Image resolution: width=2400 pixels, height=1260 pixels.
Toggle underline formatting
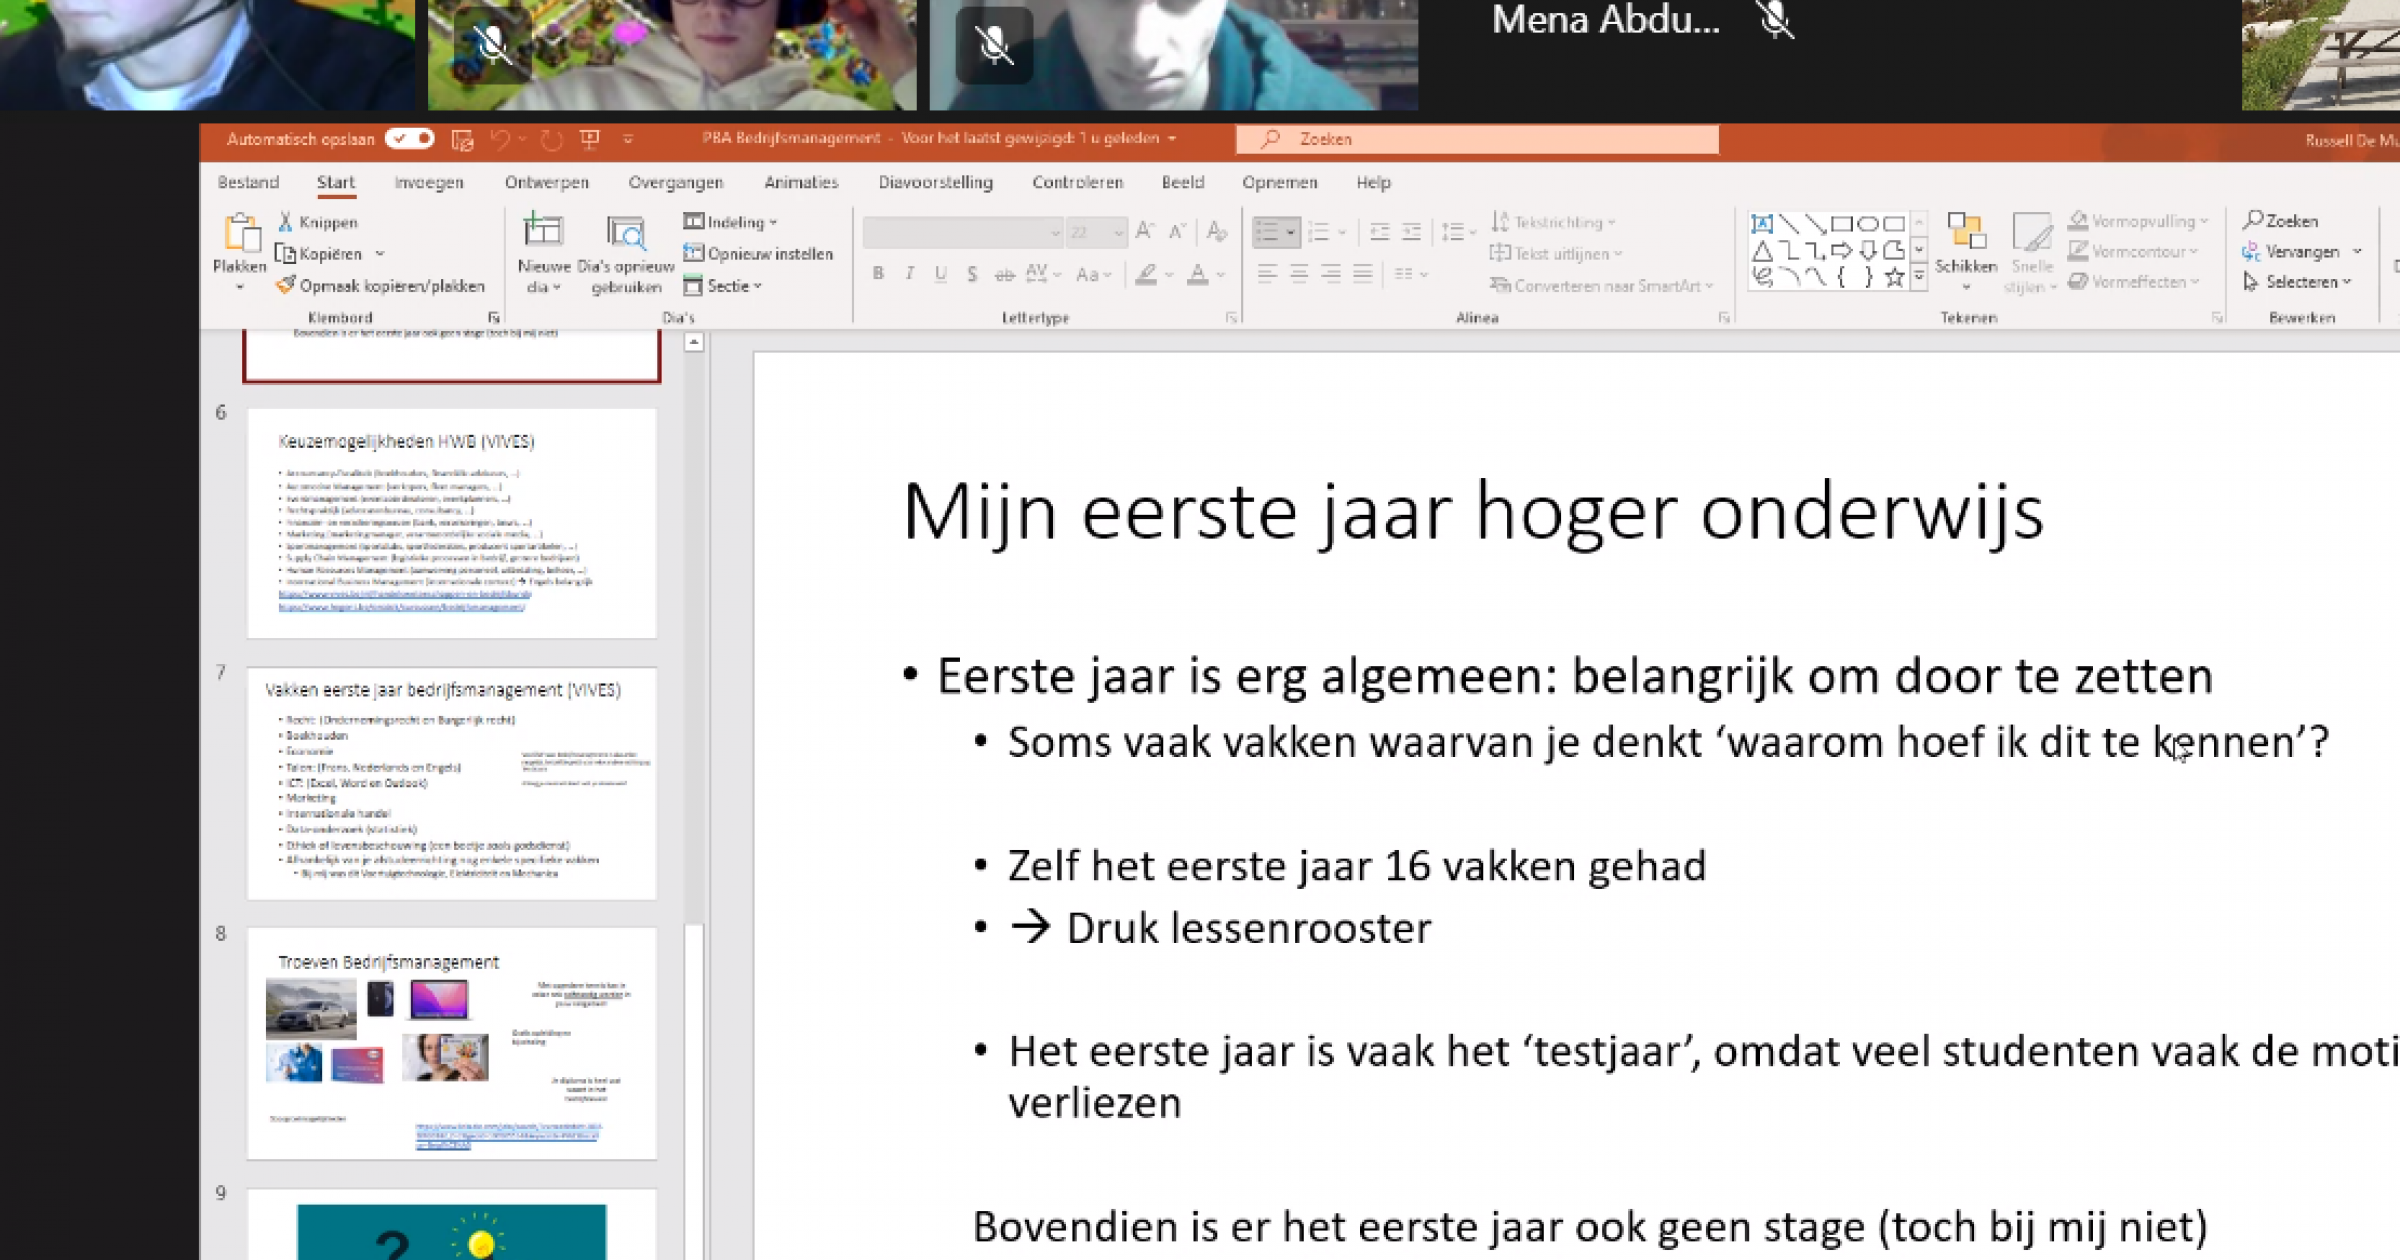940,273
